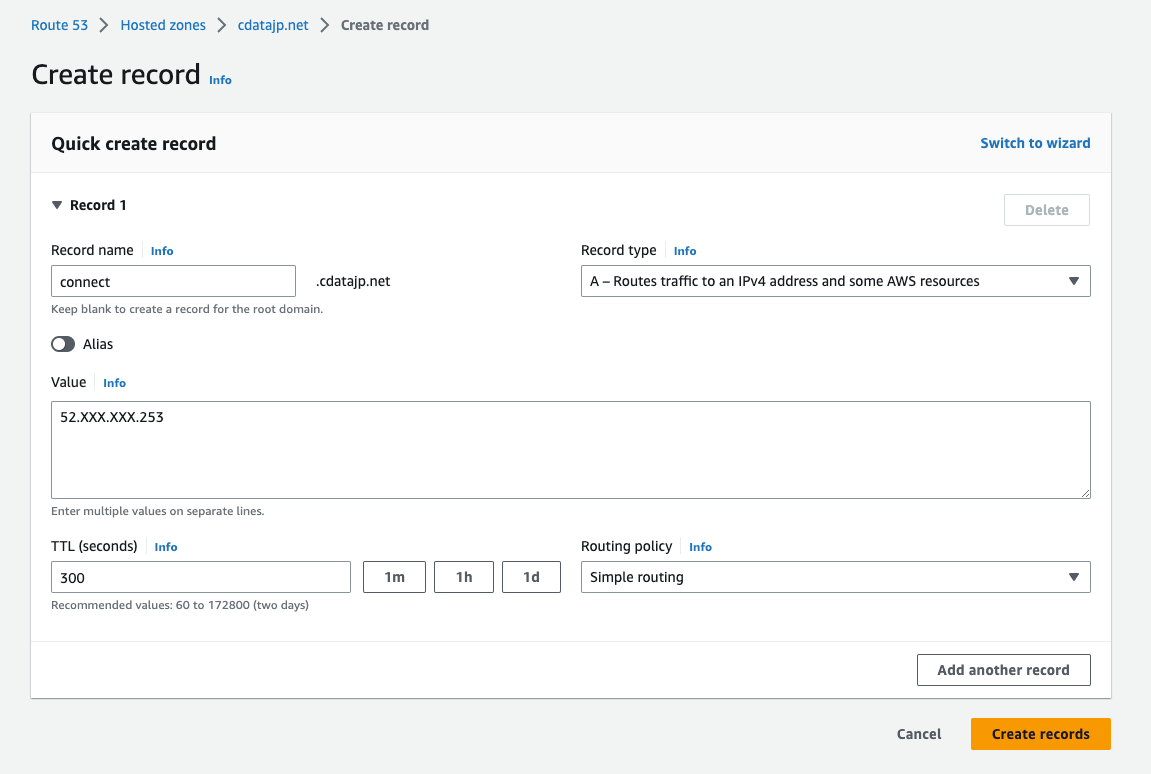Focus the Record name input field
Image resolution: width=1151 pixels, height=774 pixels.
point(173,281)
